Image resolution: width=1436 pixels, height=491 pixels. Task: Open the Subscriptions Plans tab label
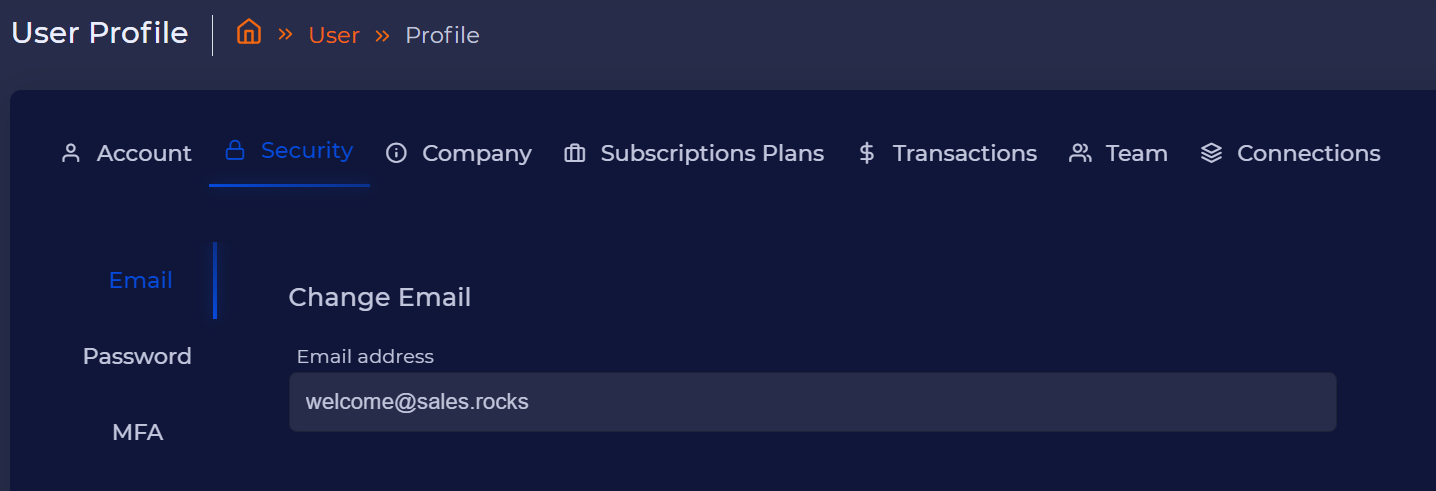click(712, 153)
